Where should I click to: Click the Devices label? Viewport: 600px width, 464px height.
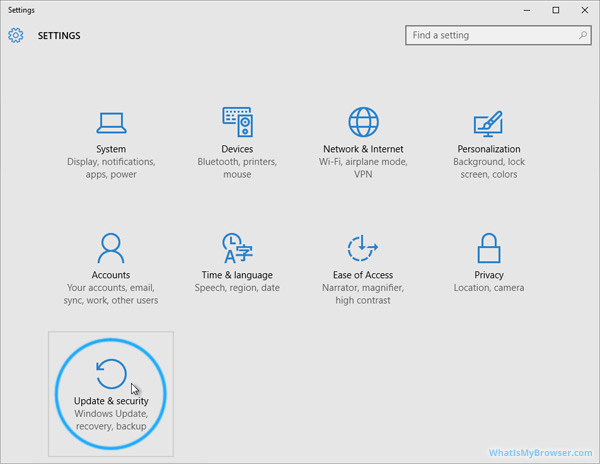pos(237,149)
